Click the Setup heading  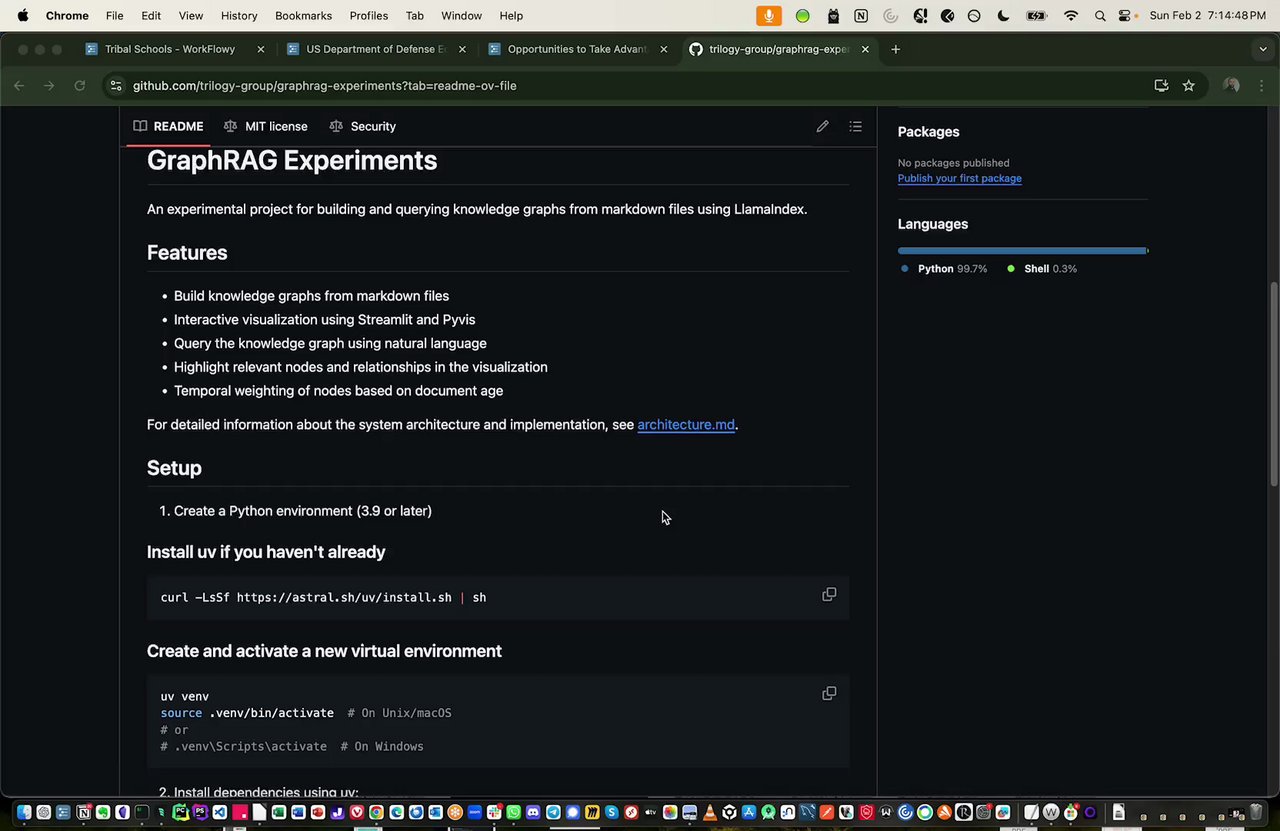point(174,468)
